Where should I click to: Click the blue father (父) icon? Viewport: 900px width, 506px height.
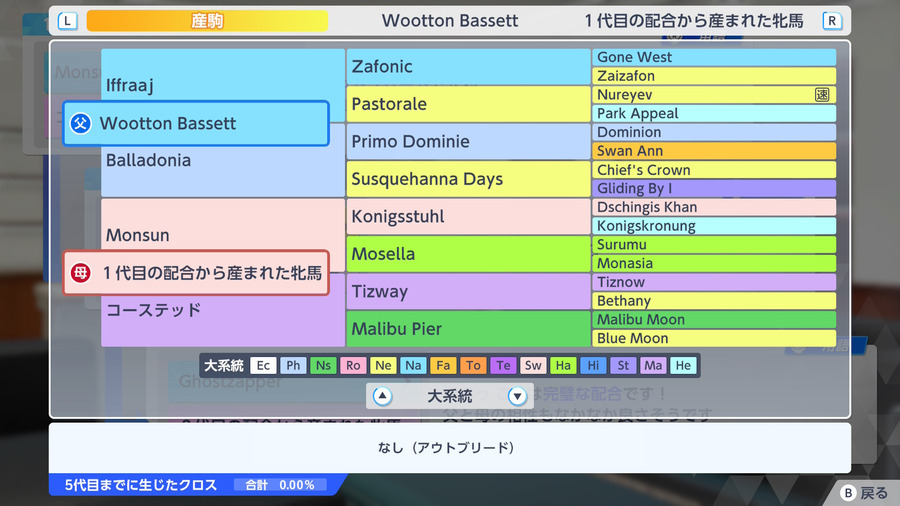[x=80, y=123]
